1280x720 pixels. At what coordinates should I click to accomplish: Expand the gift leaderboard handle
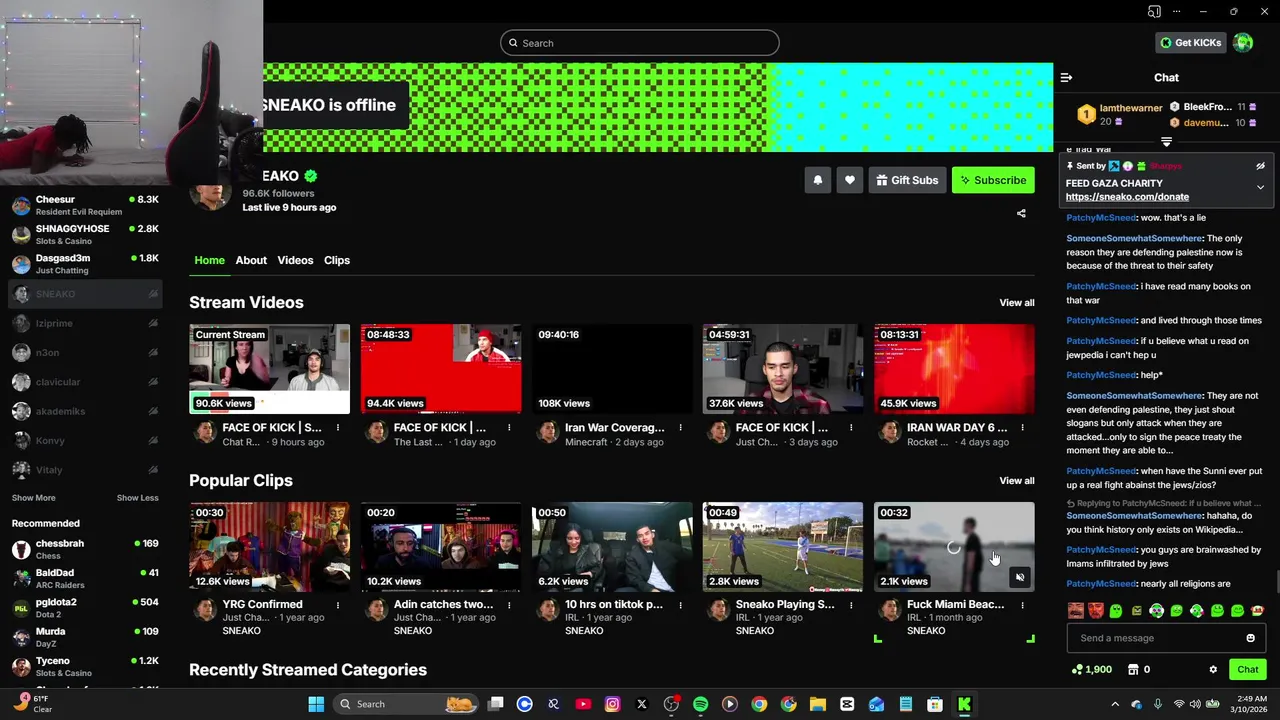[1166, 142]
